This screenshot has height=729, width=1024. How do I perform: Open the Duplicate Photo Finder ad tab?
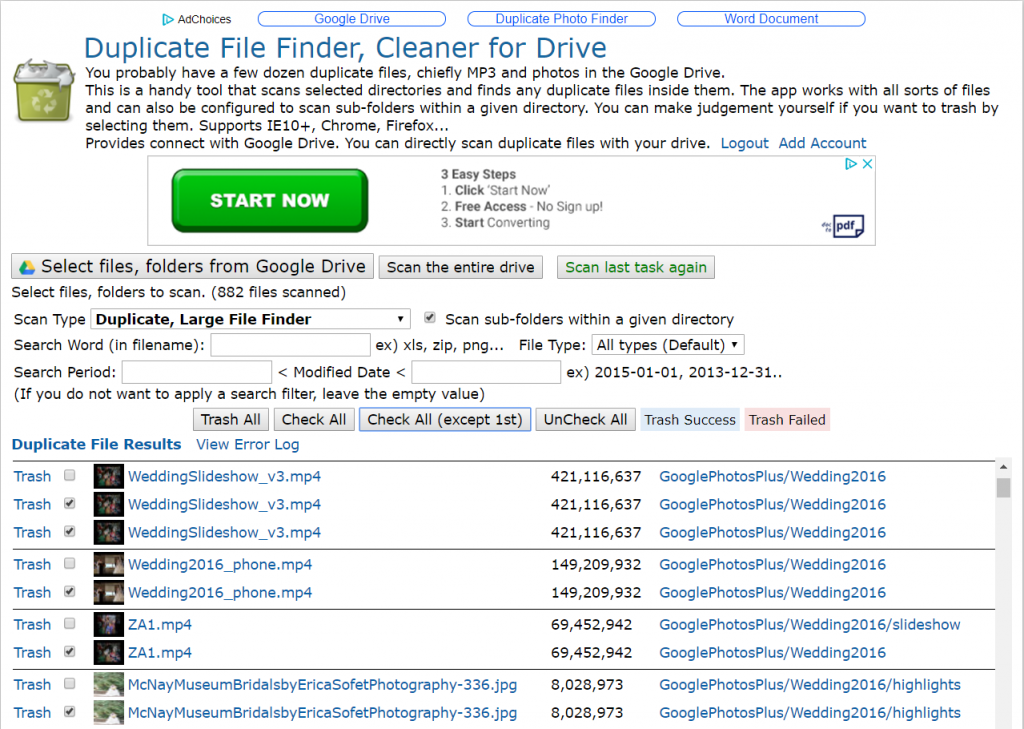click(x=562, y=19)
